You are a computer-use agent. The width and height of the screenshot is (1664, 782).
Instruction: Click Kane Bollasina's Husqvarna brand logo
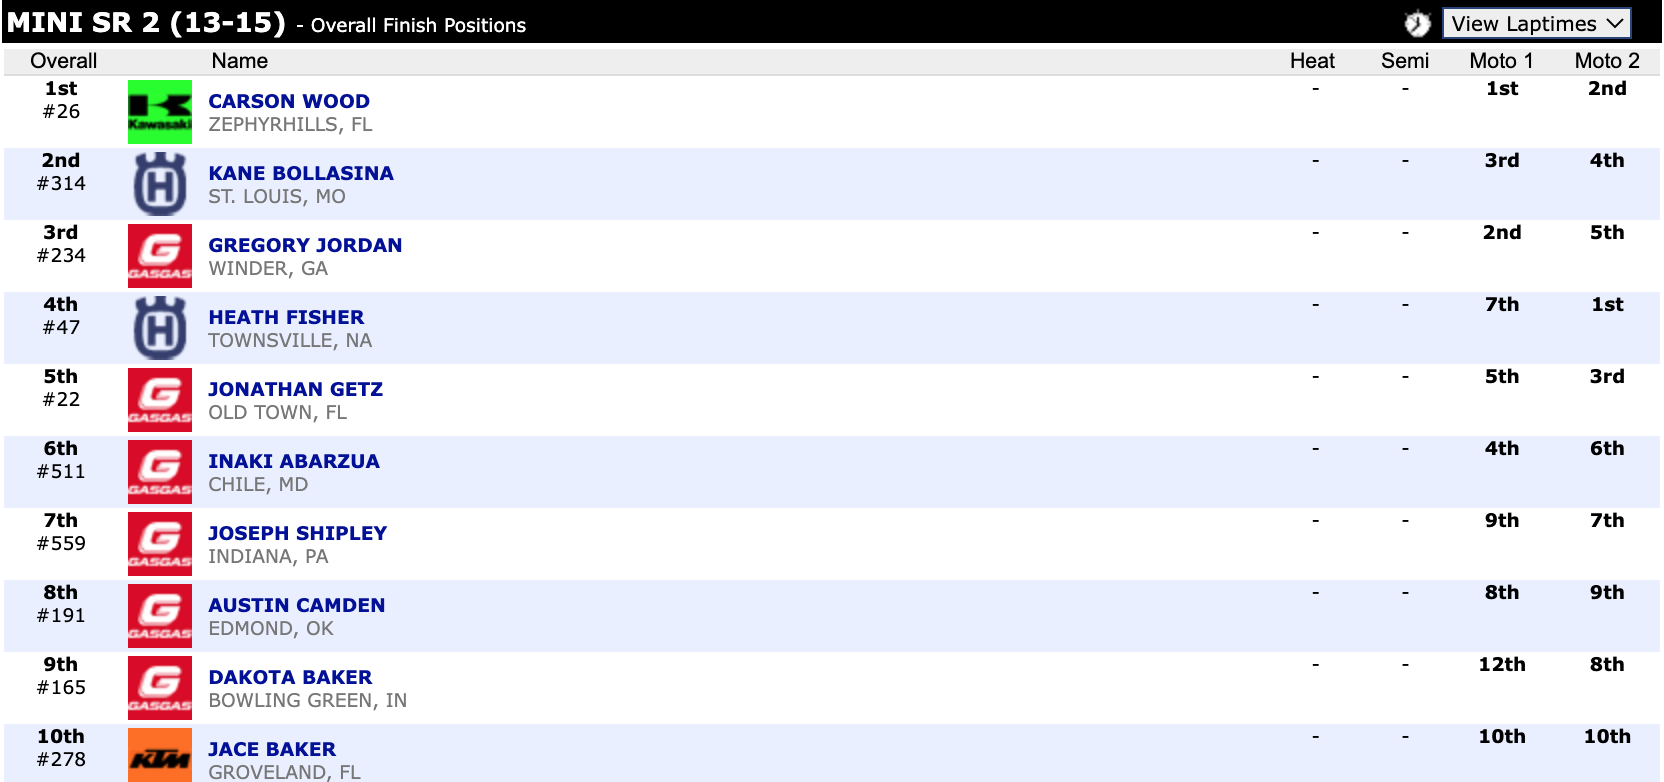coord(160,184)
